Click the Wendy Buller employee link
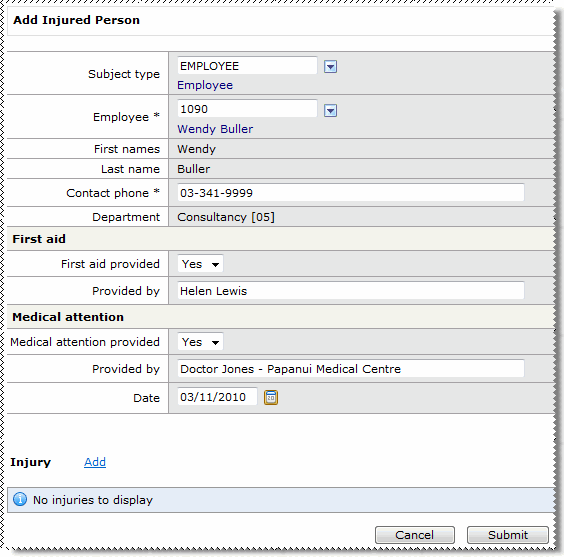Image resolution: width=564 pixels, height=557 pixels. click(215, 129)
